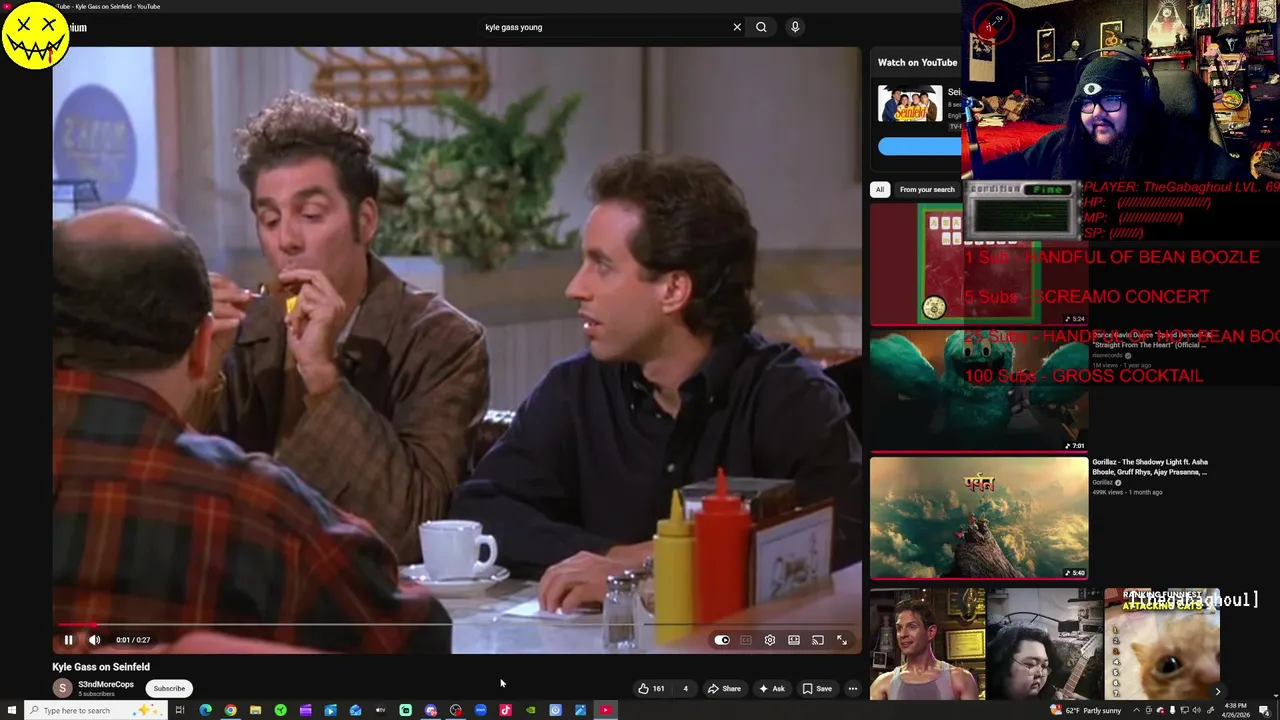Select the 'All' filter chip

[880, 189]
